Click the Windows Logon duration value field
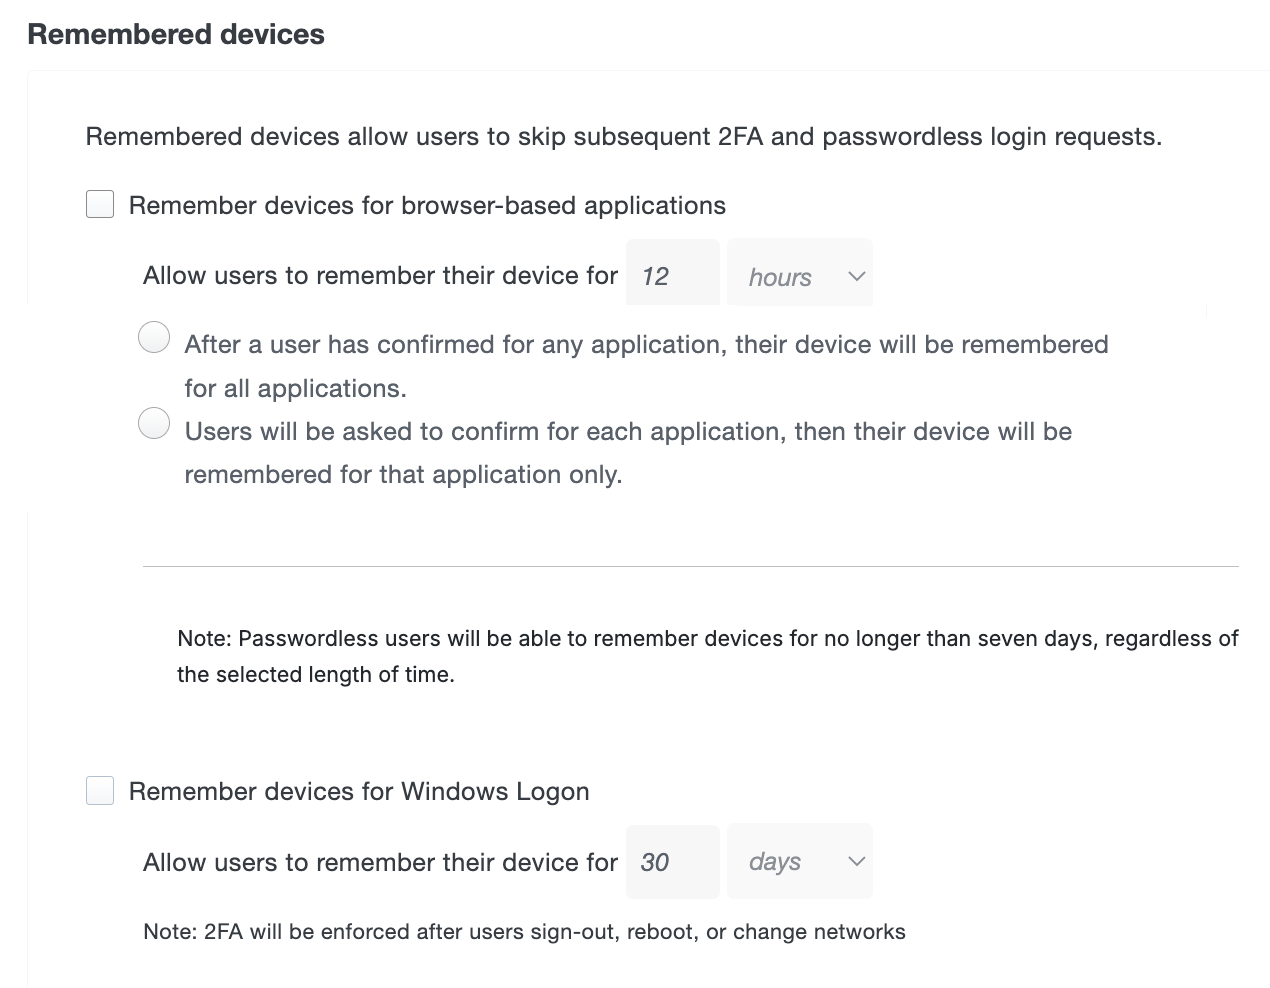The image size is (1270, 988). (672, 861)
